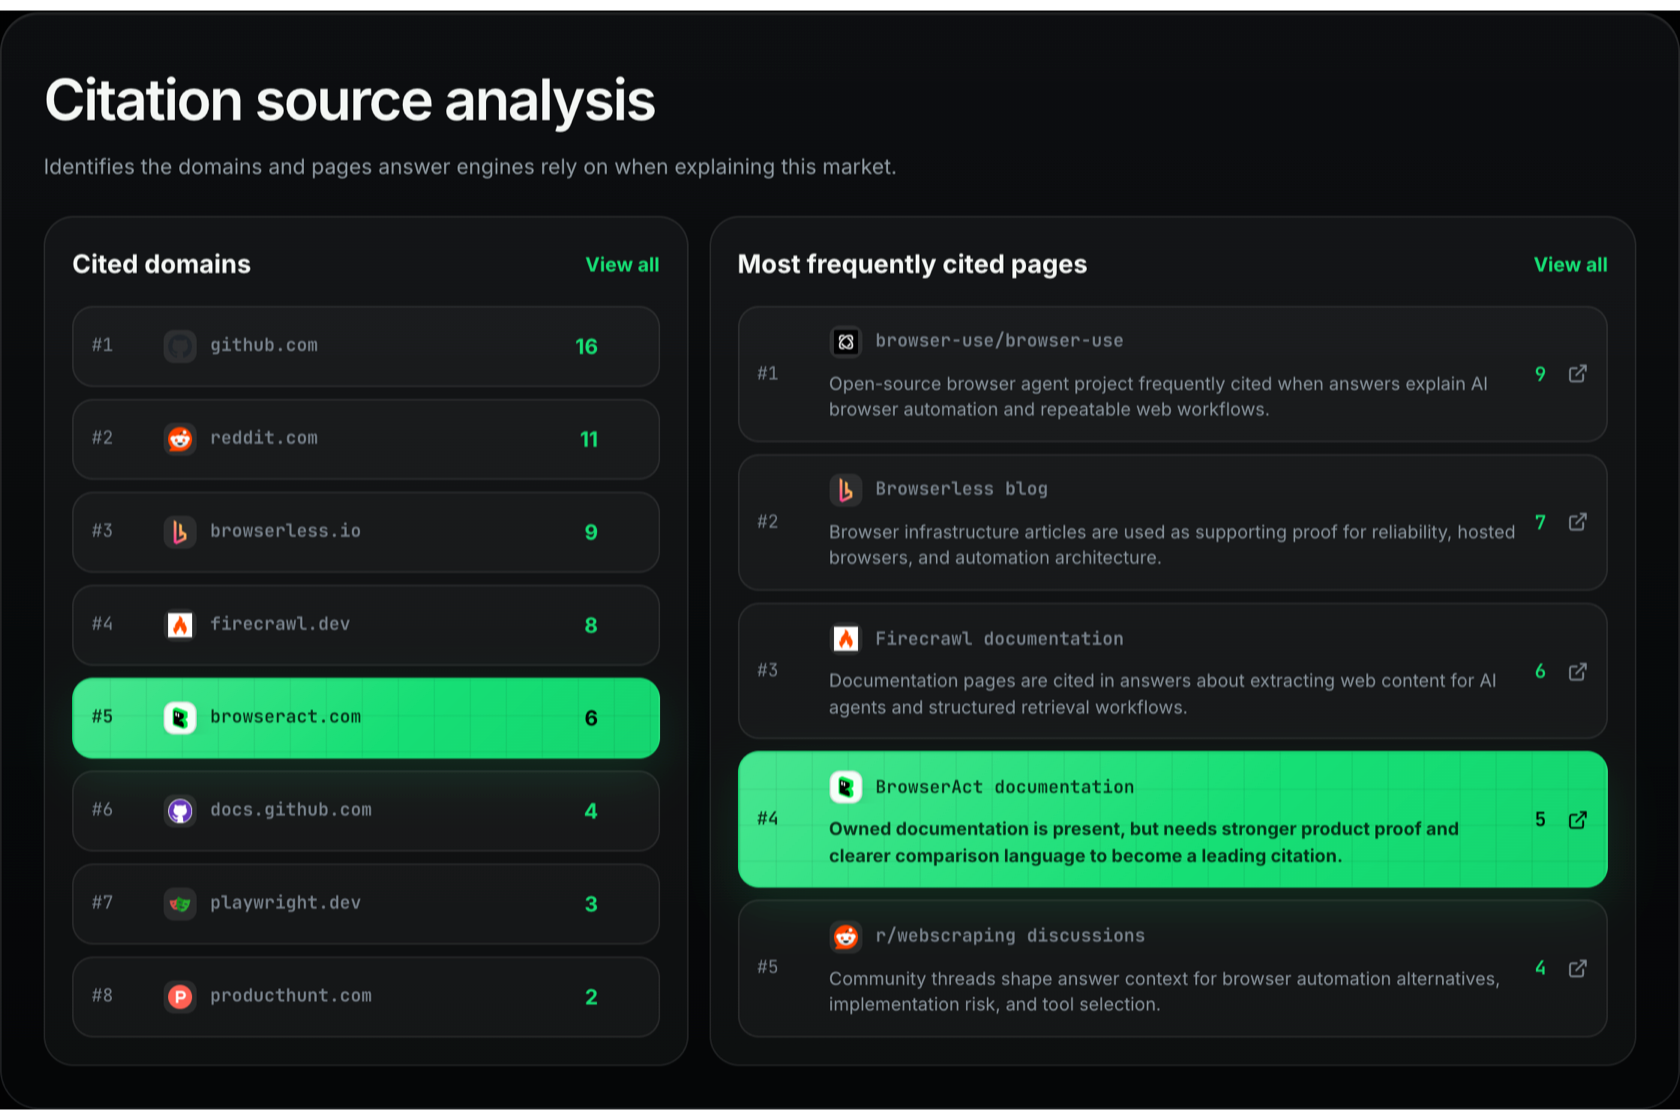Click the count 5 on BrowserAct documentation page

[x=1540, y=820]
